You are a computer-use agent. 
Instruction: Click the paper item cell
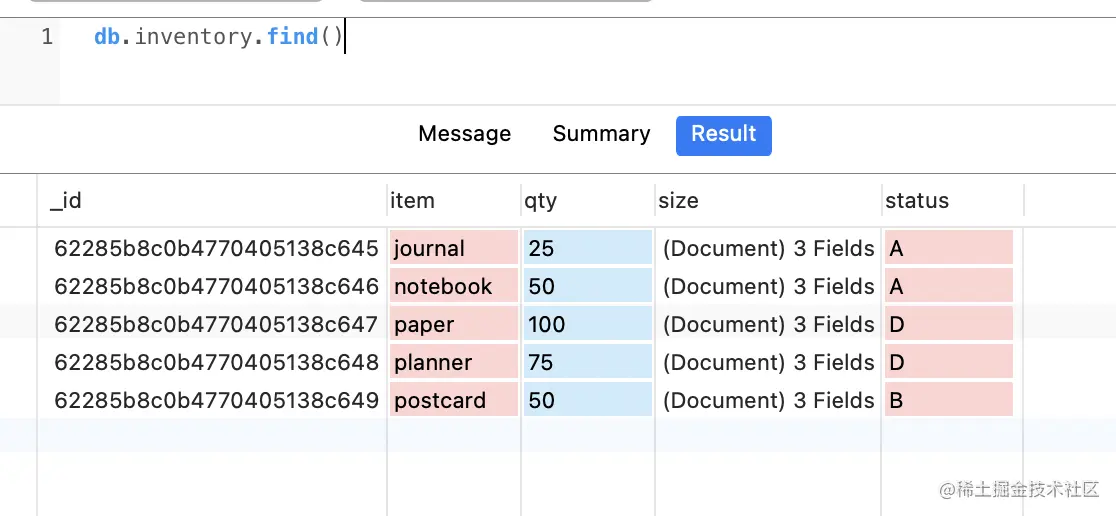coord(453,325)
